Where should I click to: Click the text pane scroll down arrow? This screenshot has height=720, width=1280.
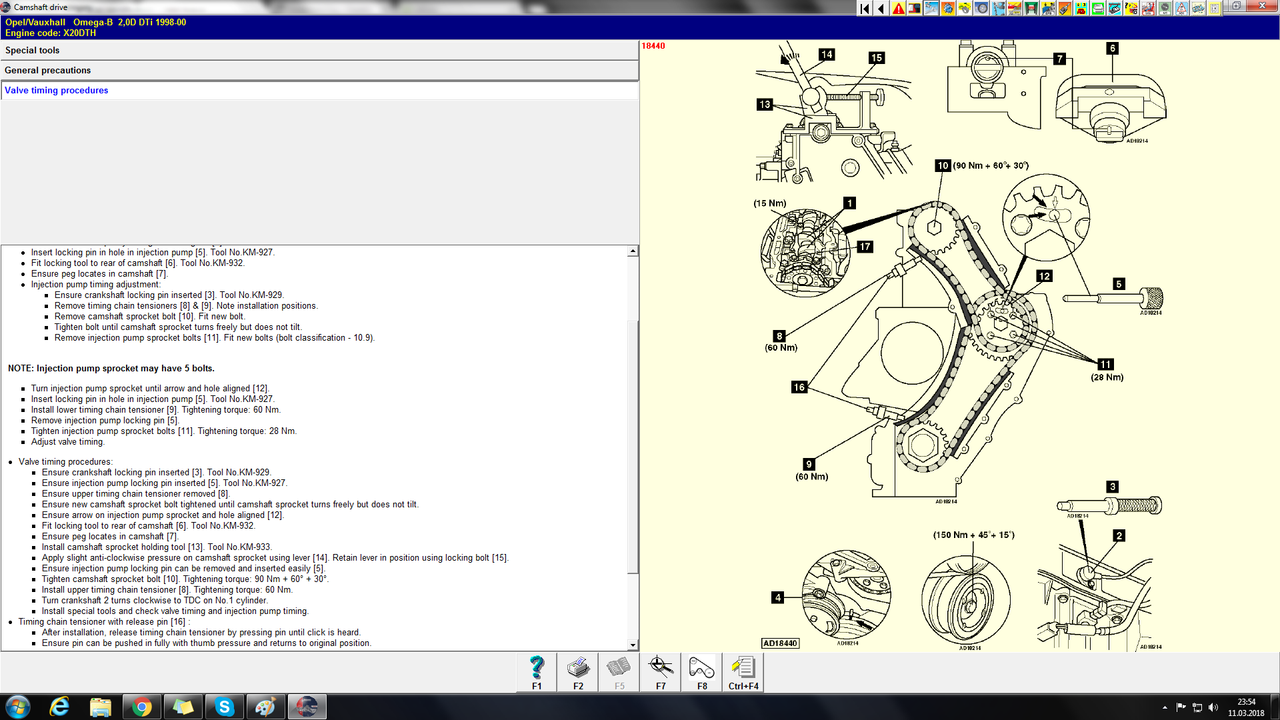632,645
